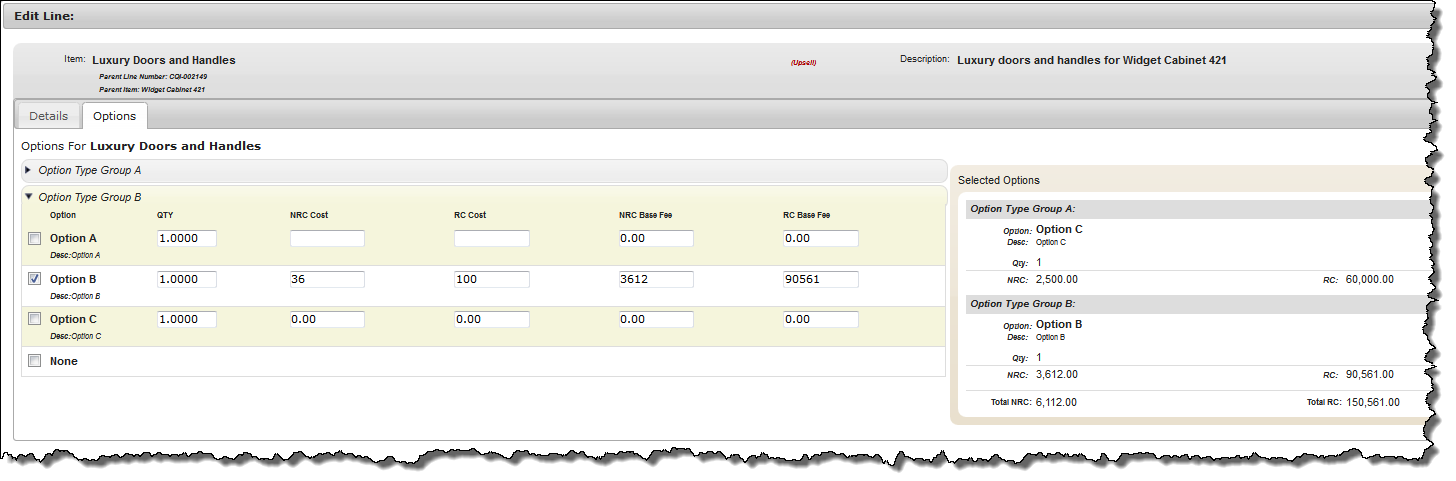This screenshot has width=1456, height=481.
Task: Uncheck the Option B checkbox
Action: (x=35, y=280)
